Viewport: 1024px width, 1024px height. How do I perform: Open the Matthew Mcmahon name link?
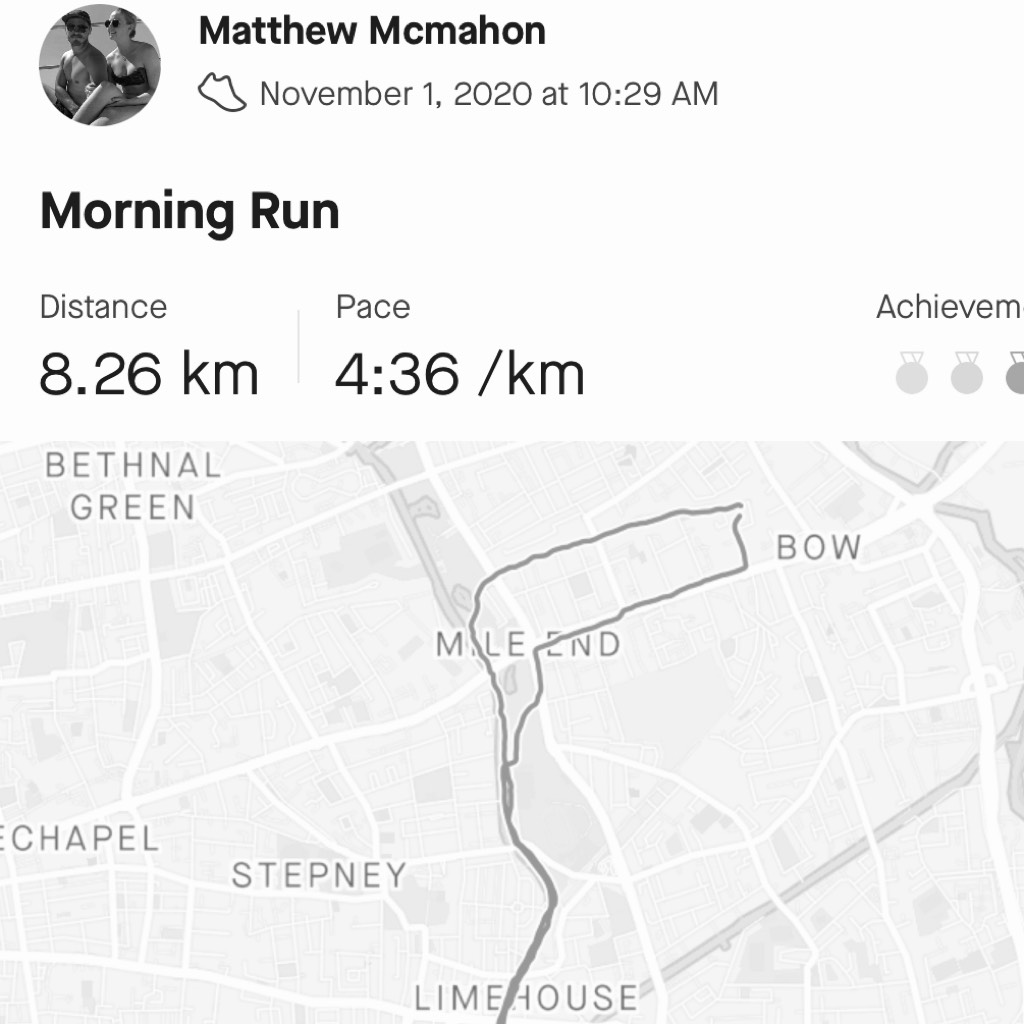372,31
